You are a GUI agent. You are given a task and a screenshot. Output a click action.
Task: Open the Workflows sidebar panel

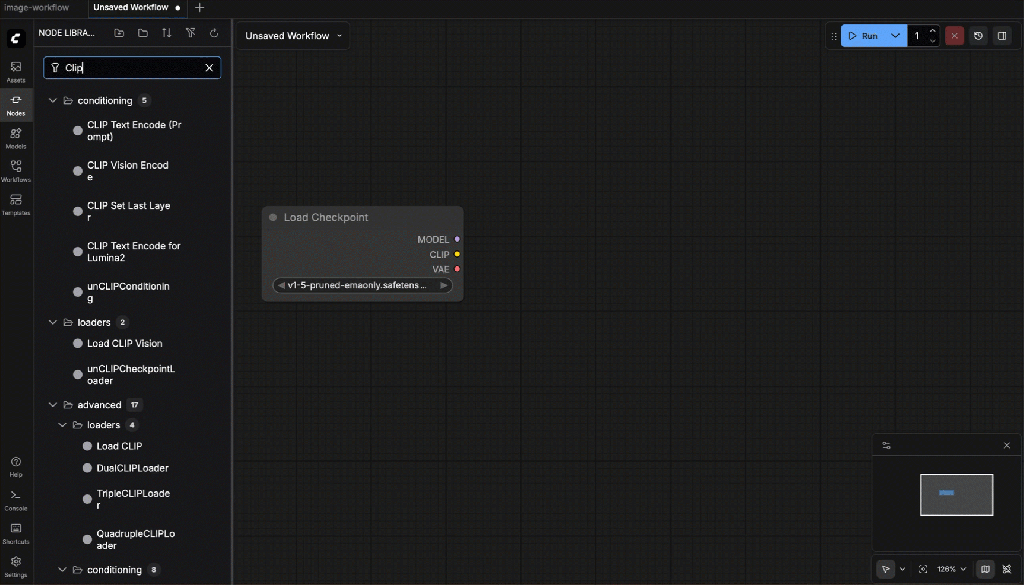[x=16, y=170]
